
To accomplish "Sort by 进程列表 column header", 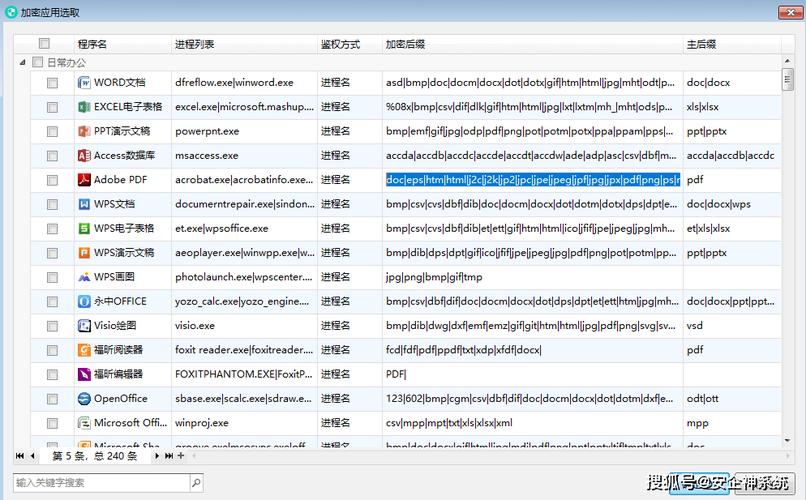I will pyautogui.click(x=244, y=44).
